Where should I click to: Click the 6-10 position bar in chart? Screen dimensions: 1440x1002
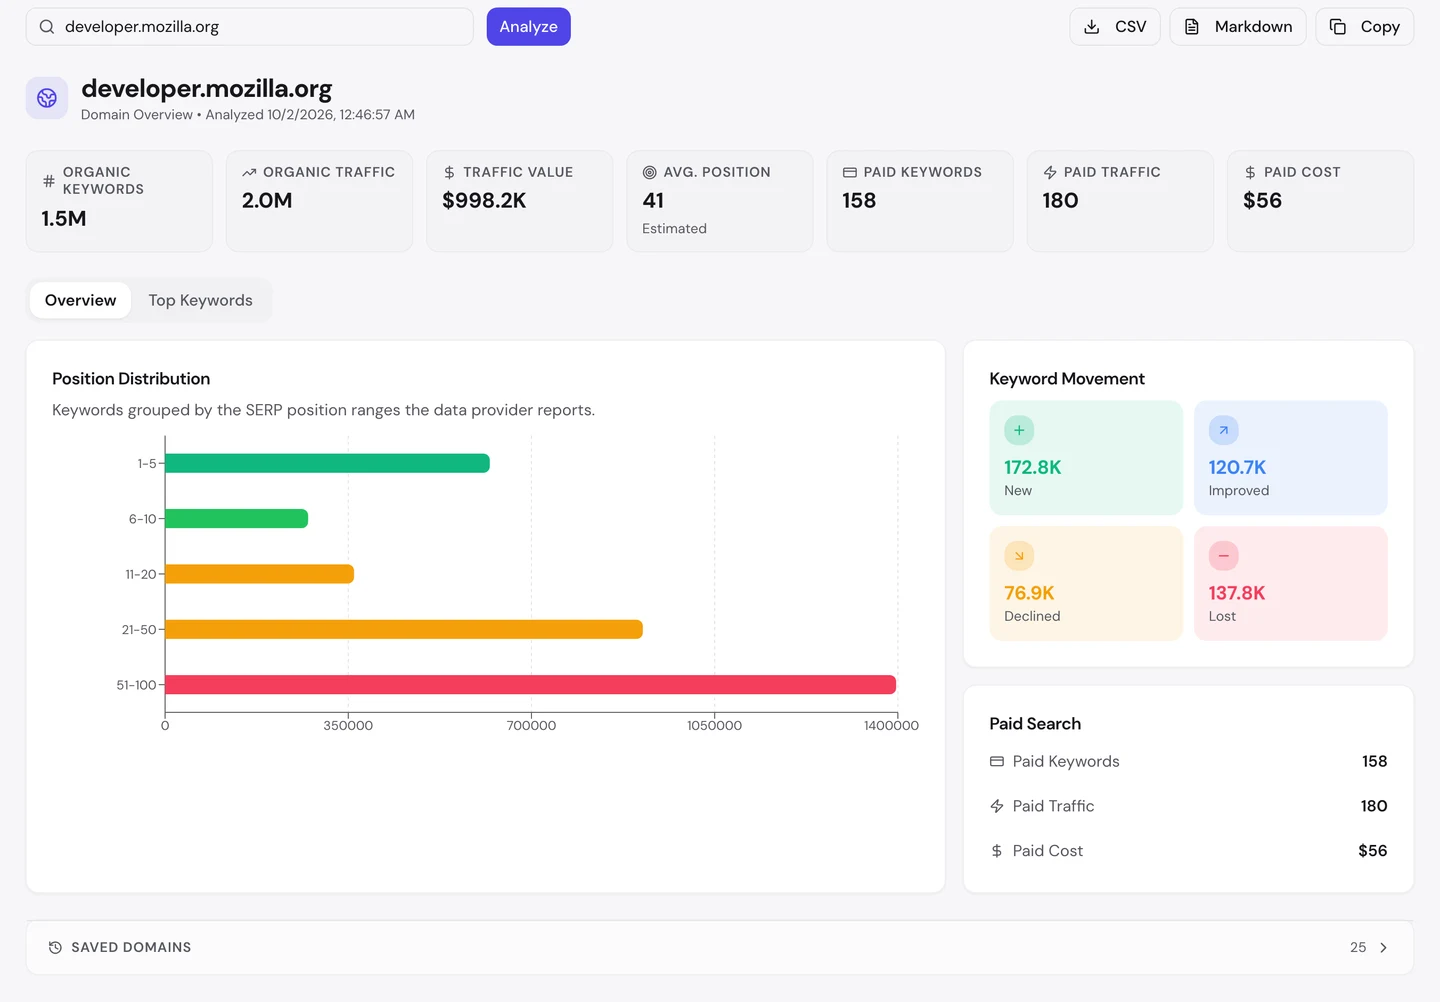[236, 519]
